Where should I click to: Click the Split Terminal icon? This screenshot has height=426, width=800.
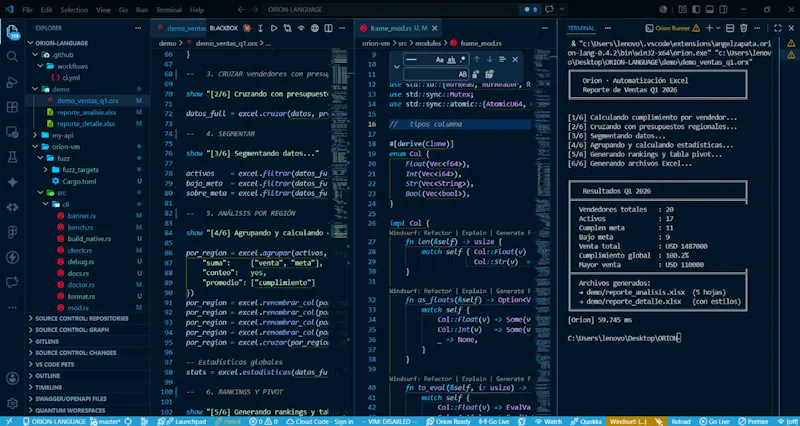730,29
